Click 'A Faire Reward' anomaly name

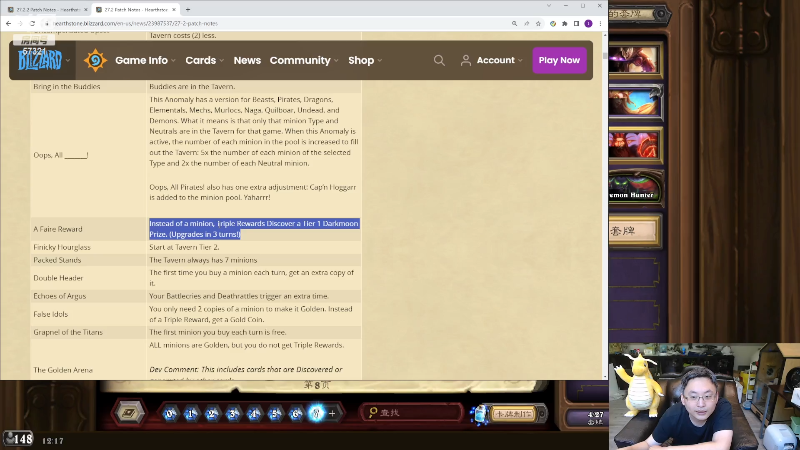[58, 229]
